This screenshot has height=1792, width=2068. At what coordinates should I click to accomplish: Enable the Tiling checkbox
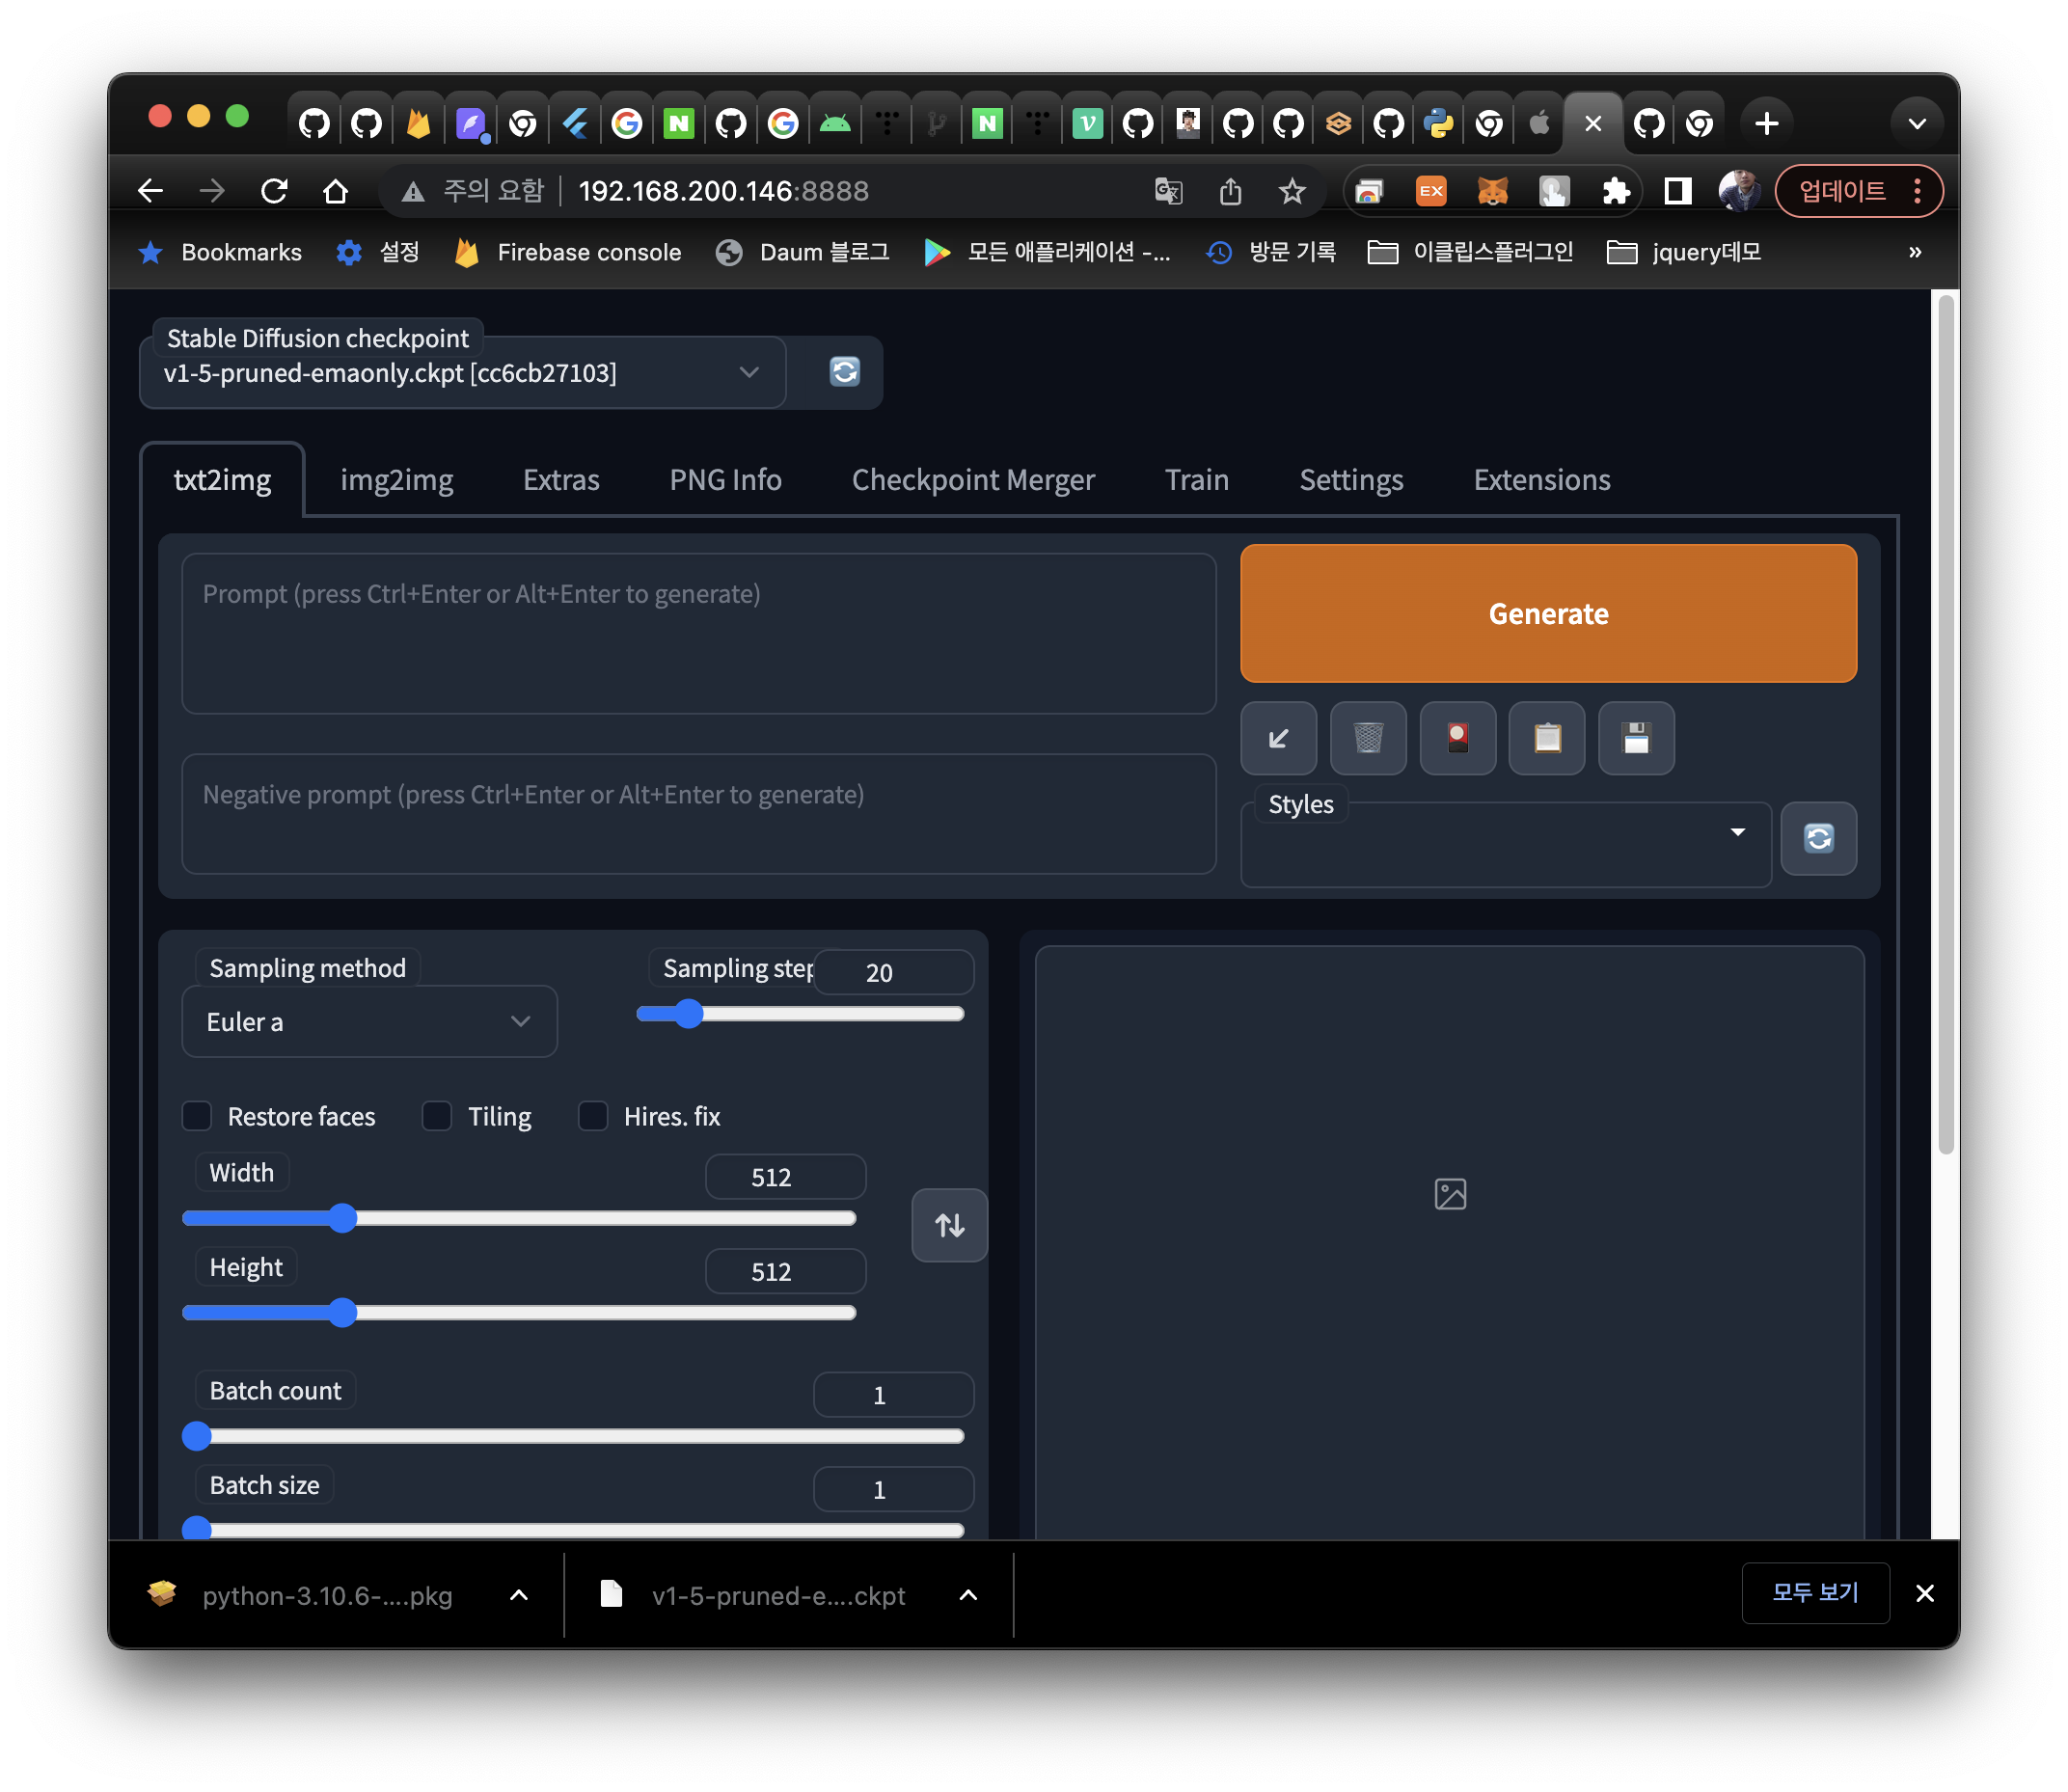click(437, 1116)
